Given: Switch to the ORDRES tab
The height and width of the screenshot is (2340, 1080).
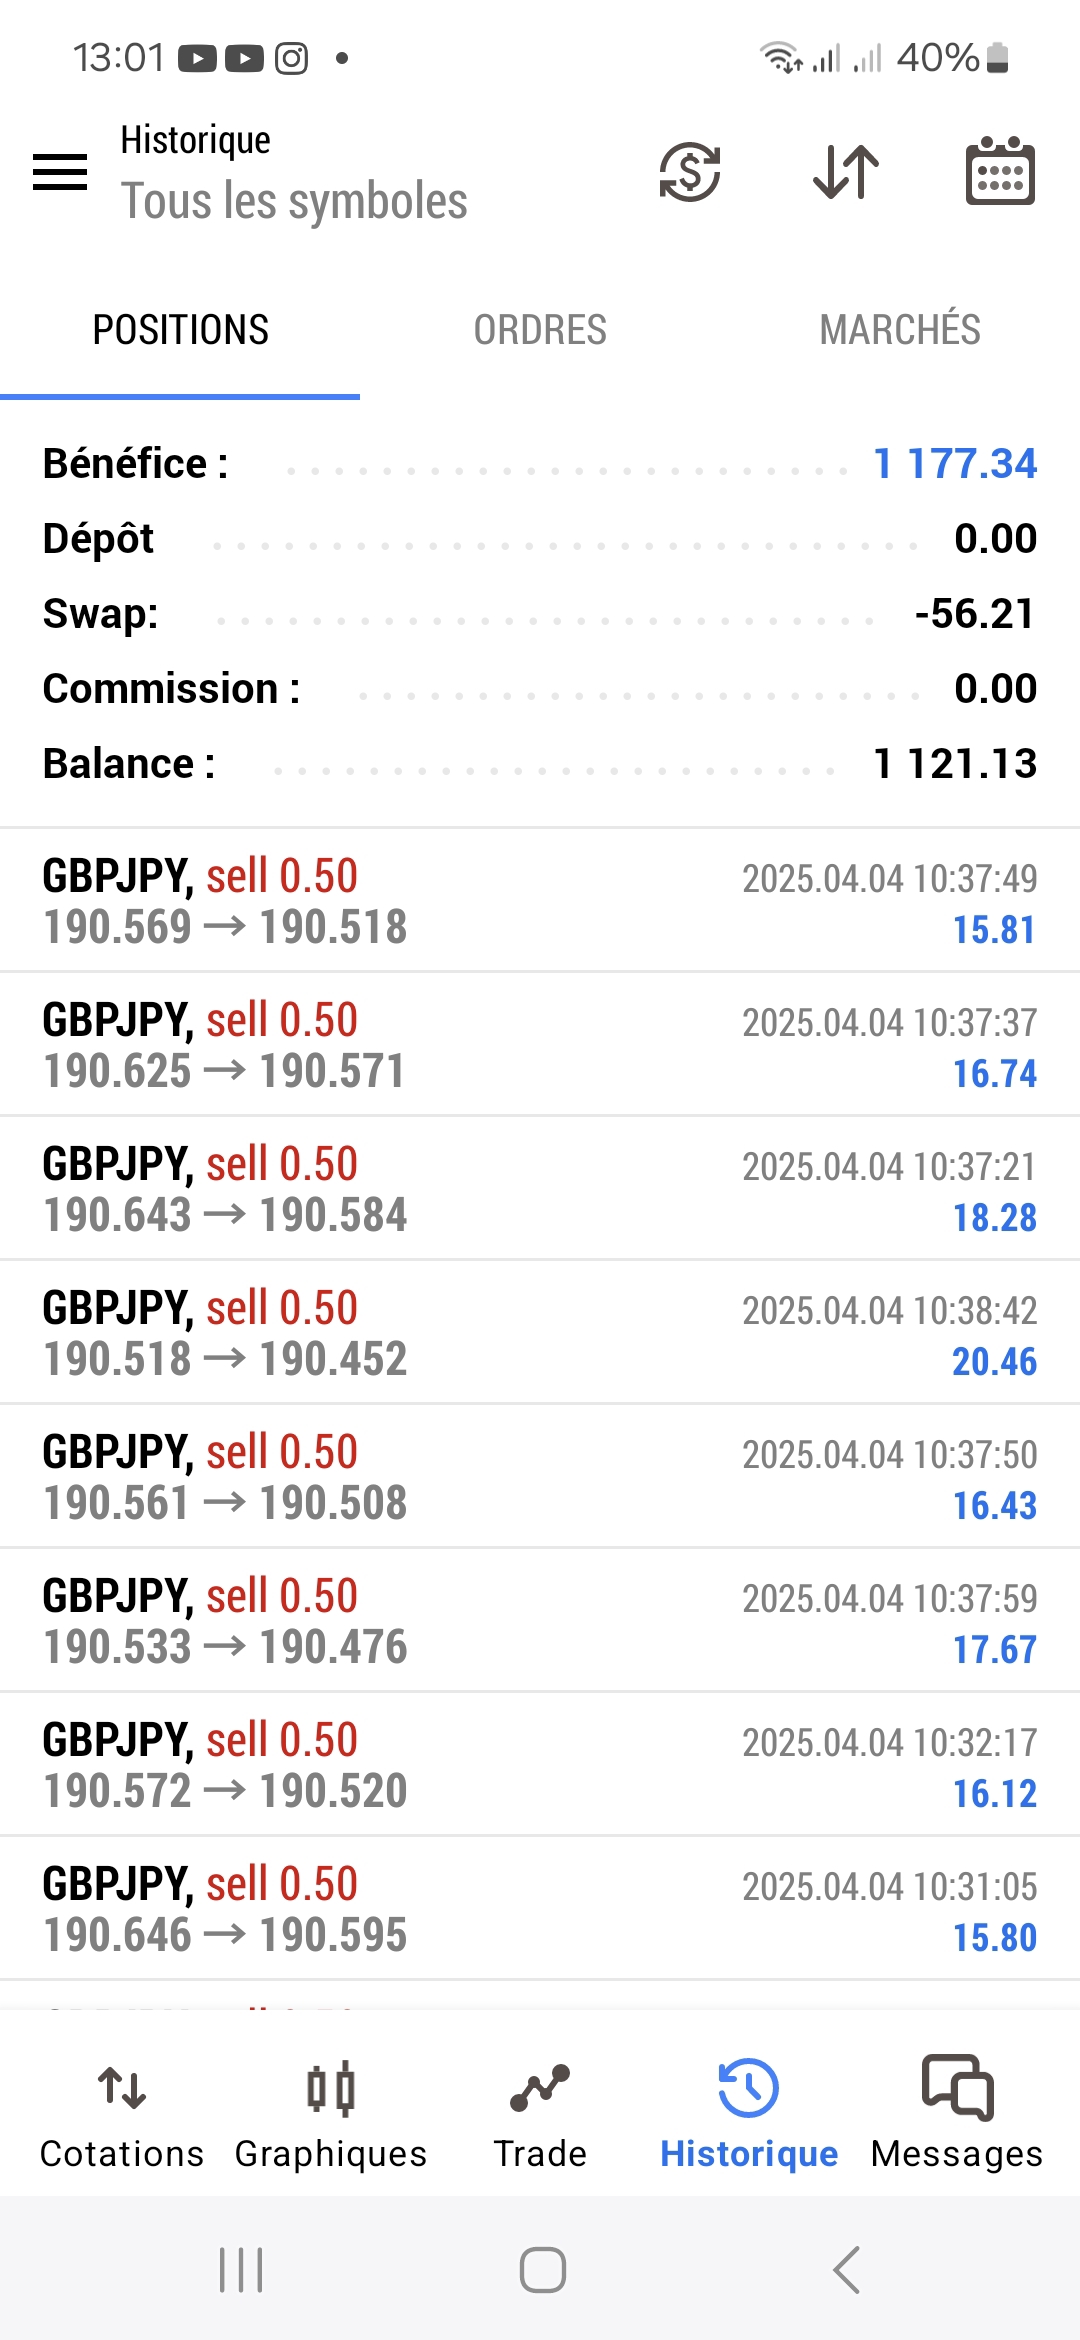Looking at the screenshot, I should point(540,330).
